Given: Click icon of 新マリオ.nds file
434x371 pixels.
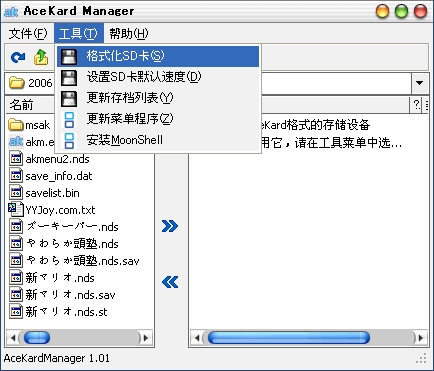Looking at the screenshot, I should coord(16,277).
